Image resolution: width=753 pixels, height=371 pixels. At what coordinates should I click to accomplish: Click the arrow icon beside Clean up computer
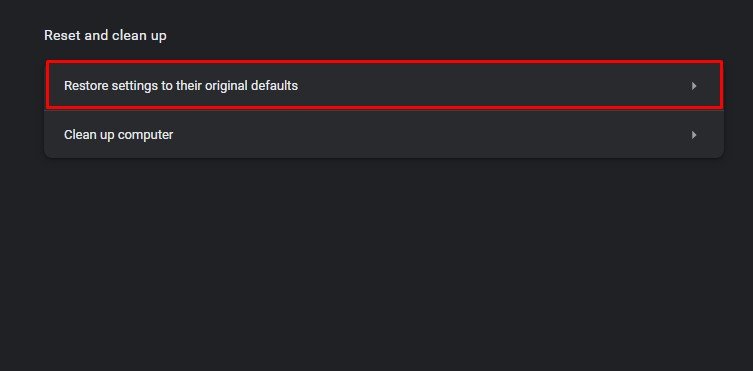[x=694, y=135]
